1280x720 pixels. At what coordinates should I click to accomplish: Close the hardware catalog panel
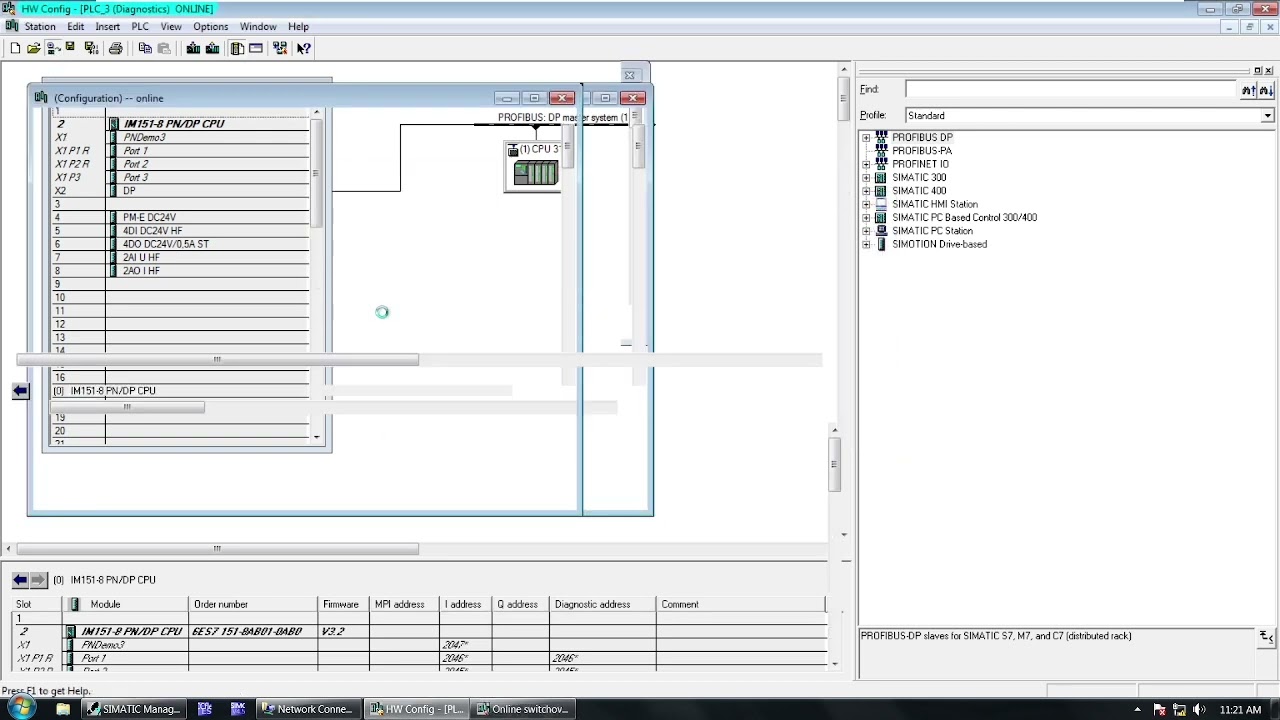[1269, 70]
